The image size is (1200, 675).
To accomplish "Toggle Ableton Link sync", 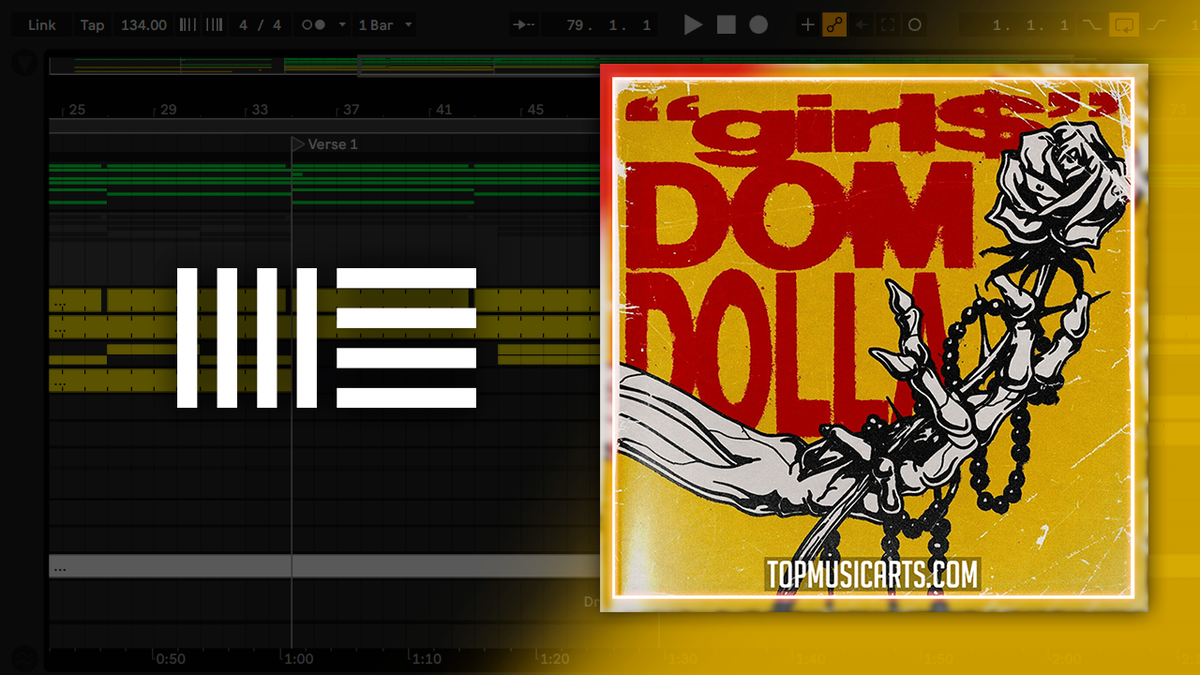I will [x=42, y=24].
